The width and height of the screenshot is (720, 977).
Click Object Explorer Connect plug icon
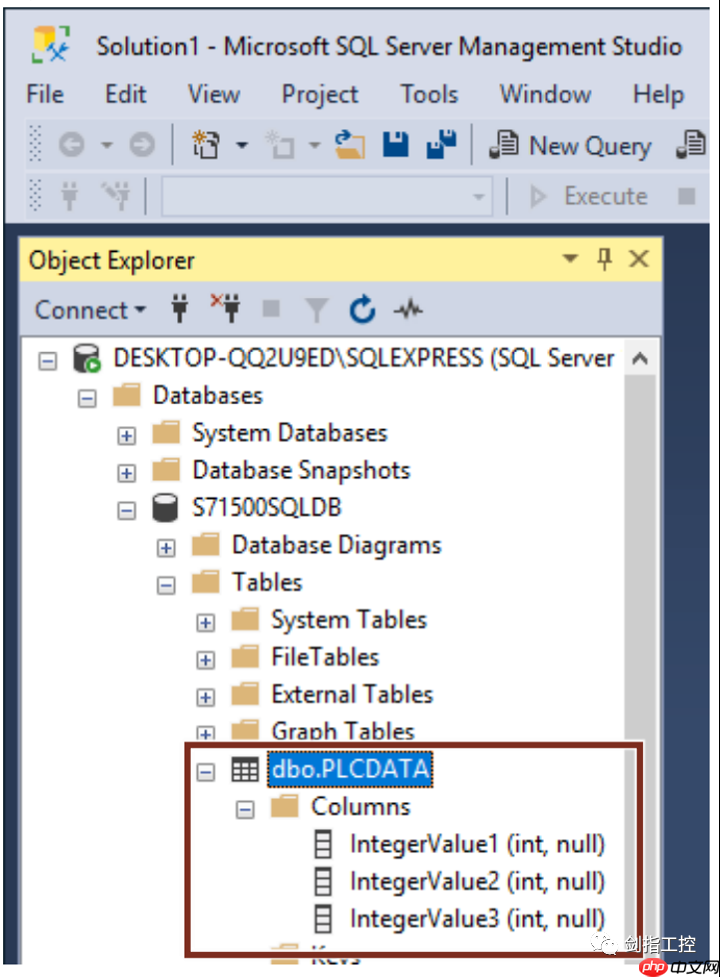(x=180, y=309)
